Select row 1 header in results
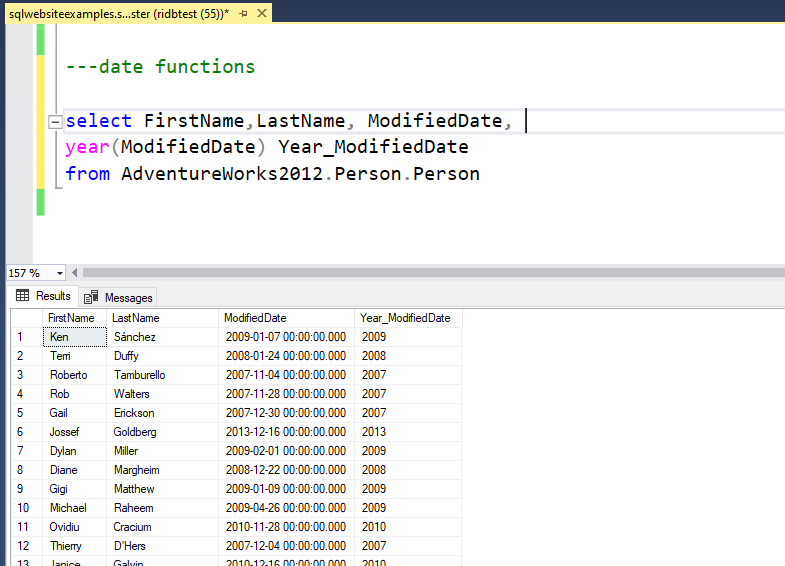This screenshot has height=566, width=785. pyautogui.click(x=27, y=337)
